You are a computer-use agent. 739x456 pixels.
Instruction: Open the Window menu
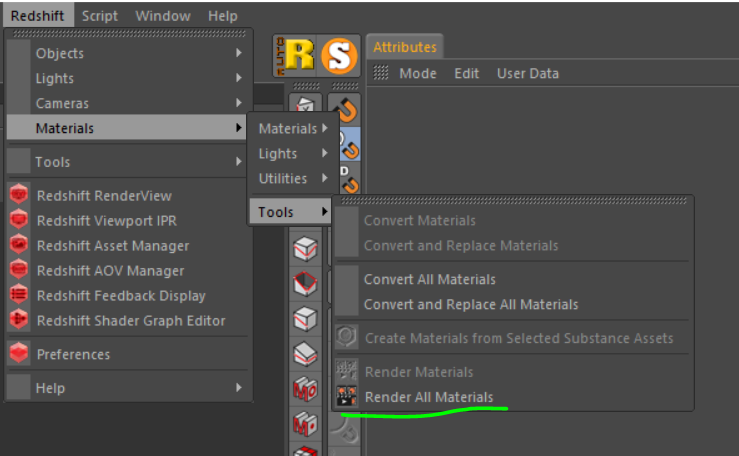(163, 16)
